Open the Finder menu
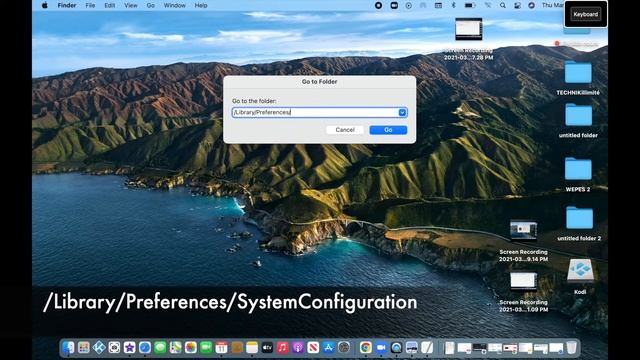 [x=67, y=5]
